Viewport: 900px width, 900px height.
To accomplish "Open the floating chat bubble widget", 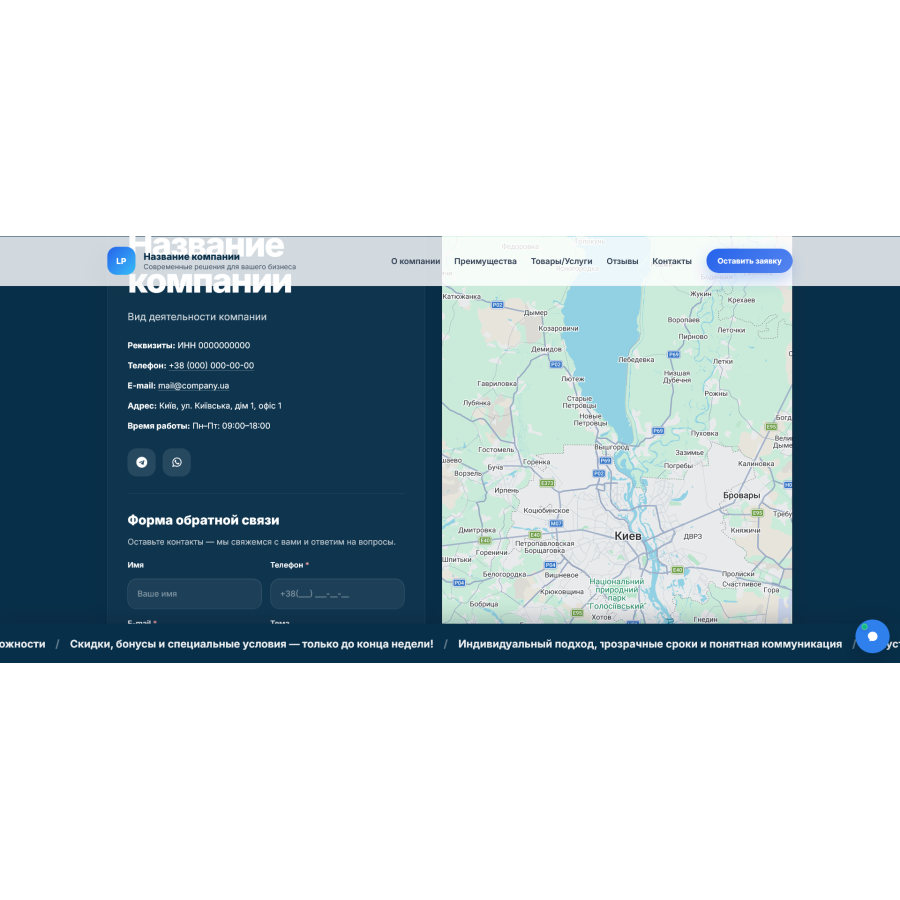I will 872,636.
